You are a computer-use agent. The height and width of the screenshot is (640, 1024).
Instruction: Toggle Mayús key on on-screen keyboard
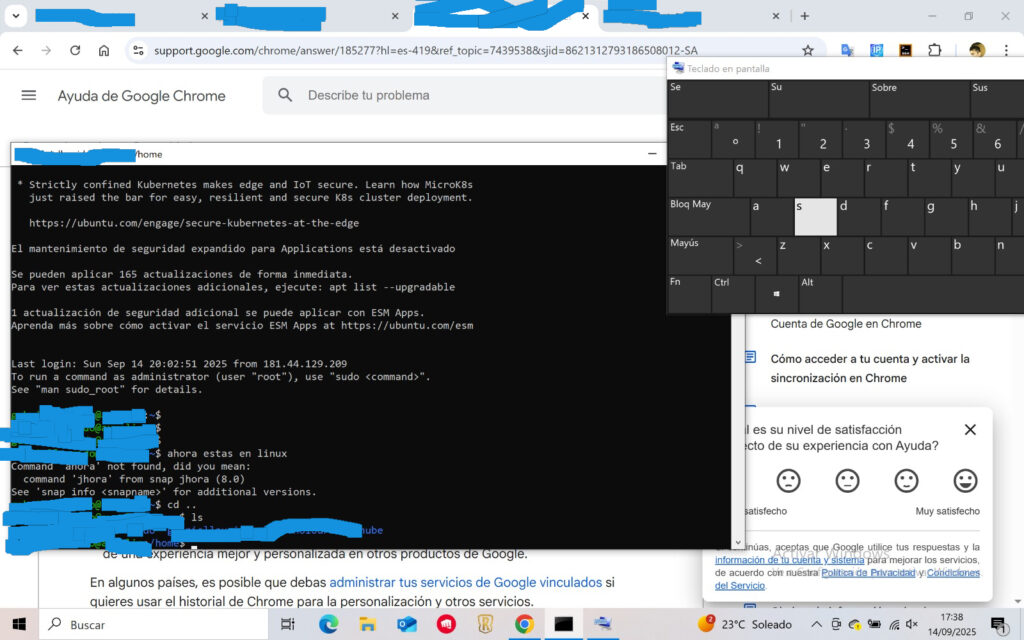tap(700, 255)
